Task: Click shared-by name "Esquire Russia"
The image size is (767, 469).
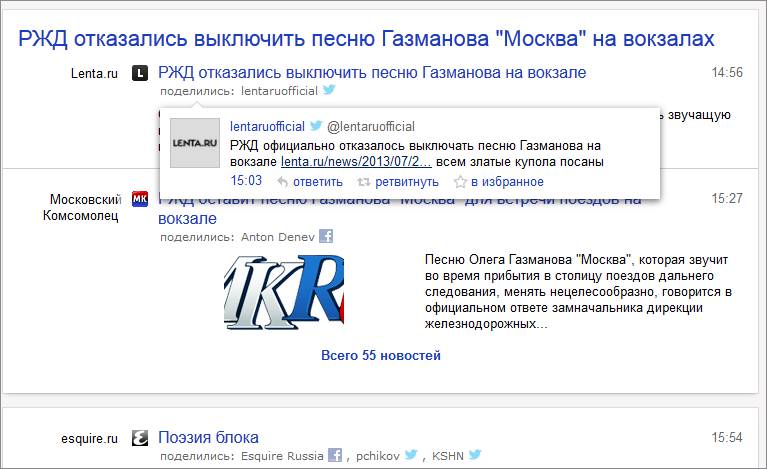Action: click(x=282, y=456)
